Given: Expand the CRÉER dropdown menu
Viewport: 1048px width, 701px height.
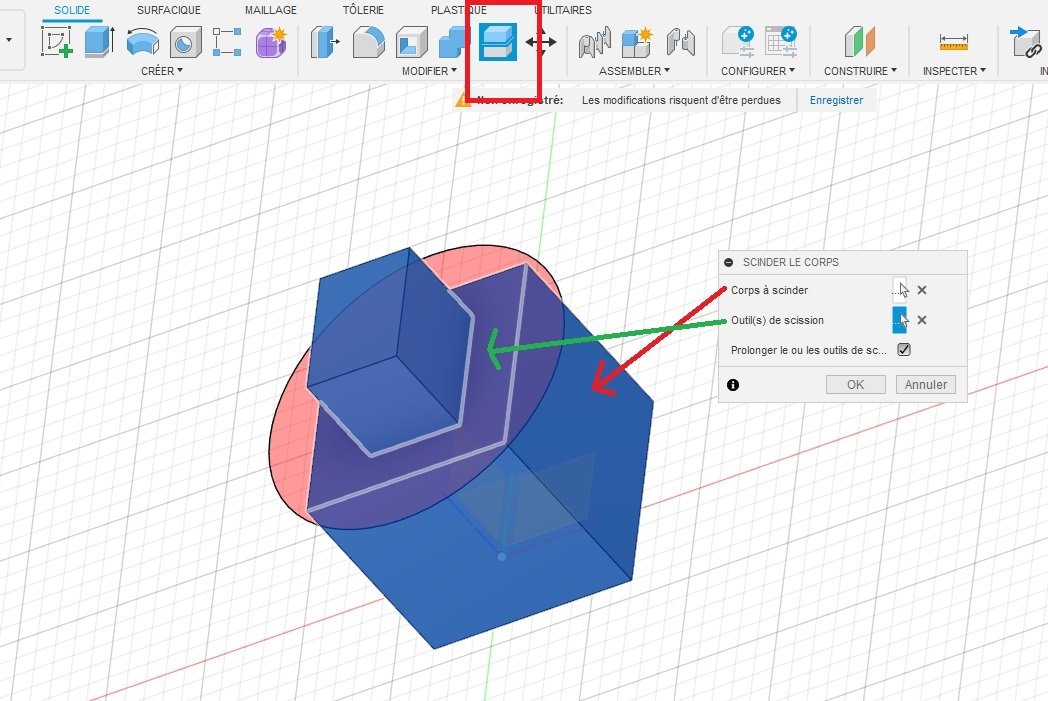Looking at the screenshot, I should pyautogui.click(x=162, y=70).
